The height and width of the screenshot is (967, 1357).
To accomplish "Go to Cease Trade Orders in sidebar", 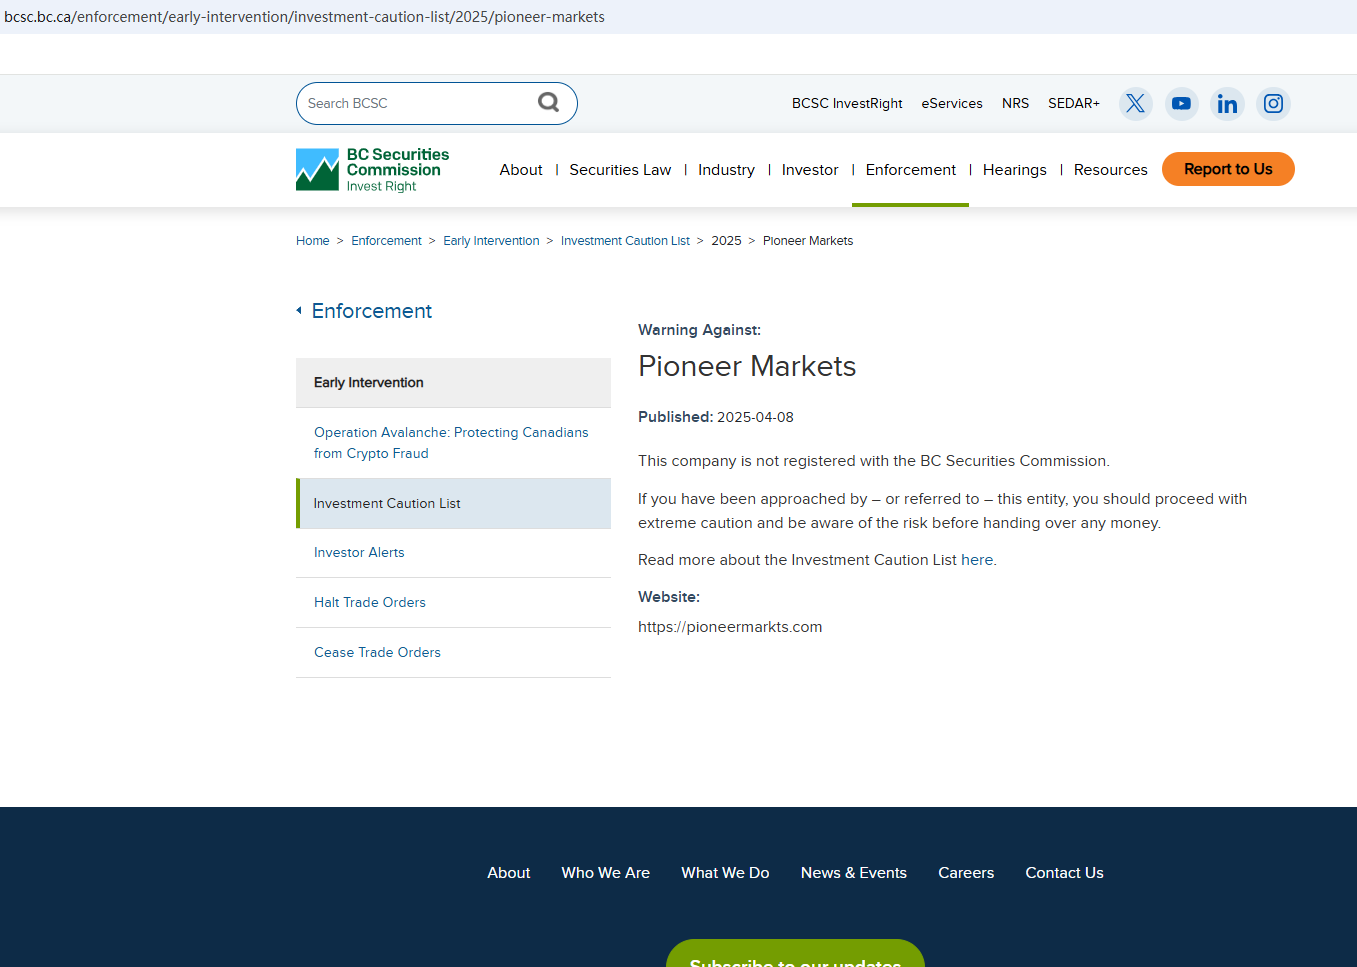I will pos(377,653).
